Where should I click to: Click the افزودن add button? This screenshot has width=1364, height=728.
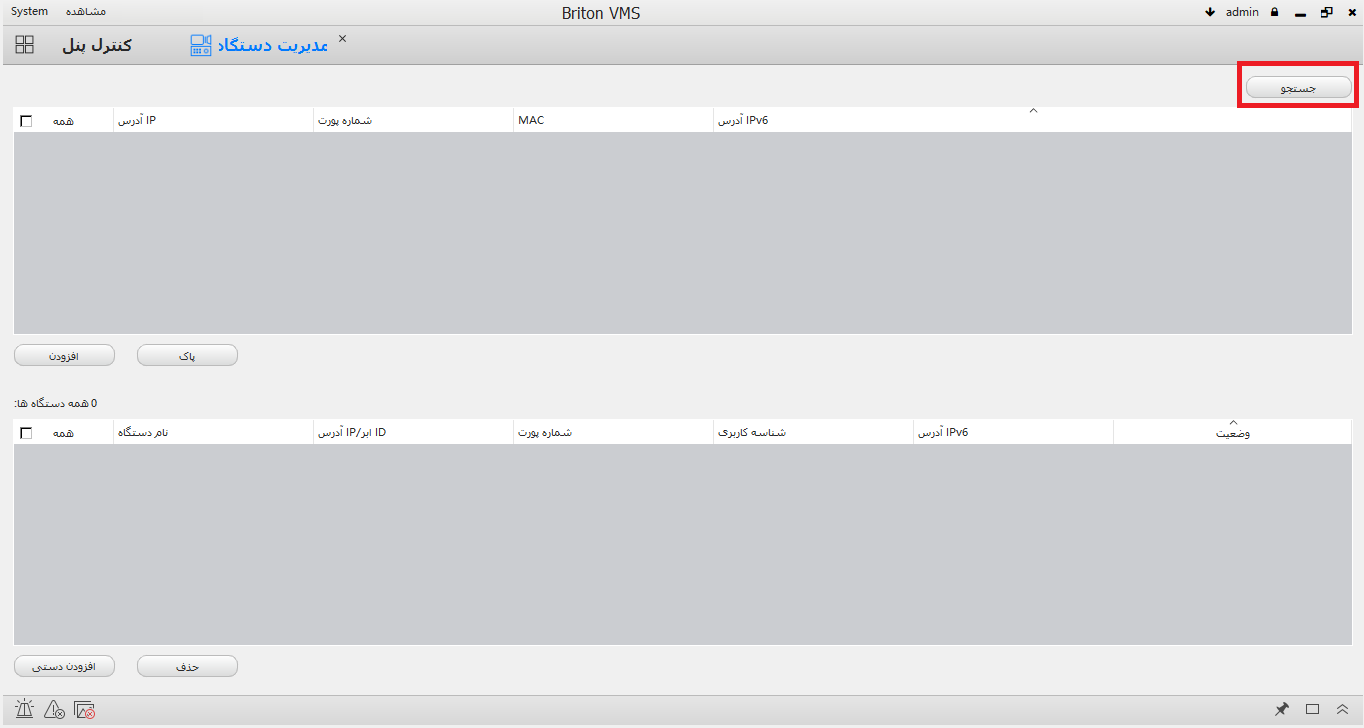click(x=64, y=355)
